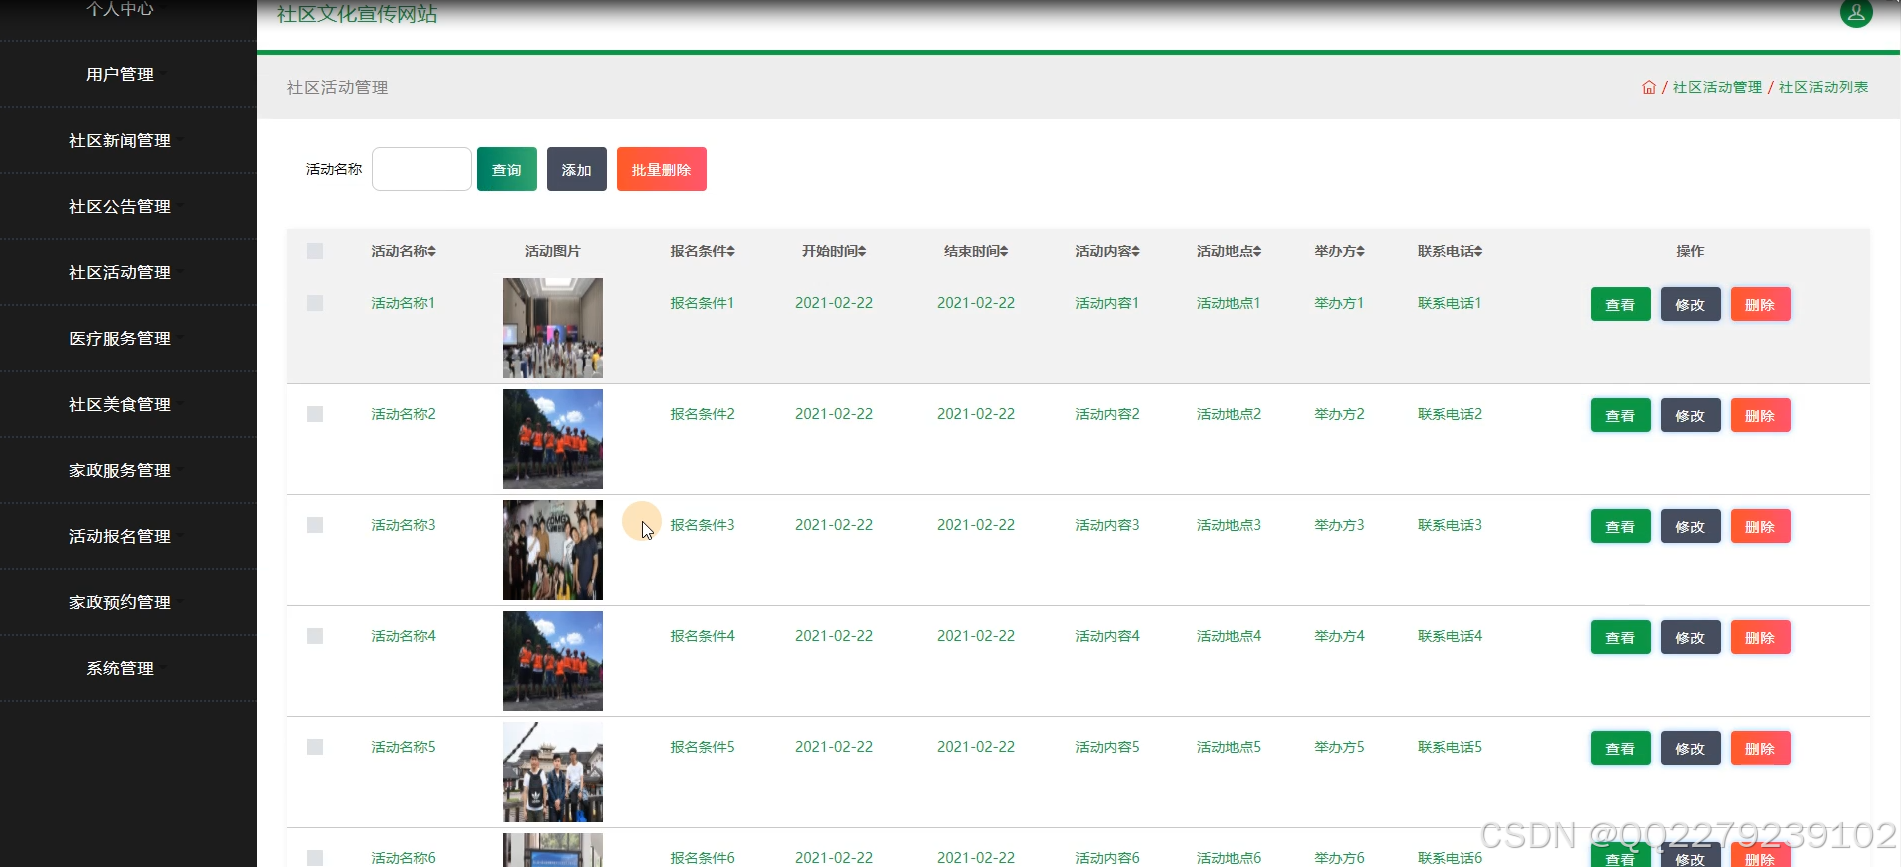Edit 活动名称5 with 修改 button
Image resolution: width=1901 pixels, height=867 pixels.
coord(1690,748)
